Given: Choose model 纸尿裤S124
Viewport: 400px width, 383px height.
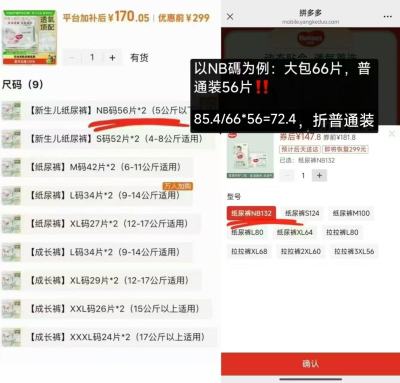Looking at the screenshot, I should [302, 213].
